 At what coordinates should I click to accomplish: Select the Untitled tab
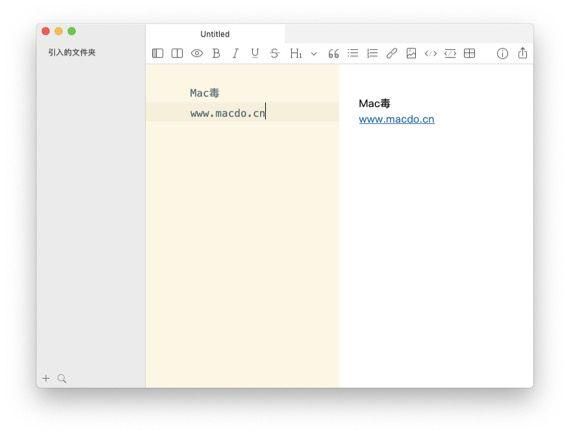[215, 34]
